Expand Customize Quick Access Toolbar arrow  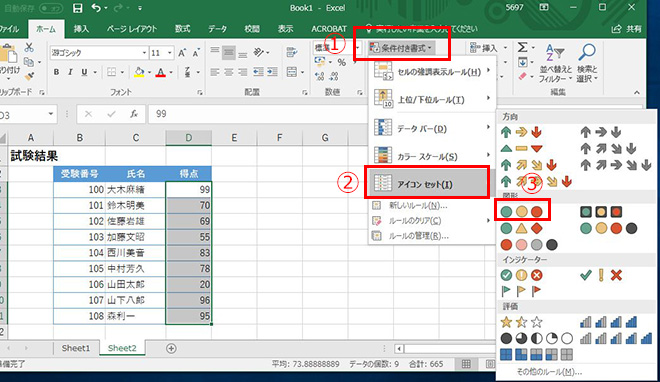tap(140, 8)
